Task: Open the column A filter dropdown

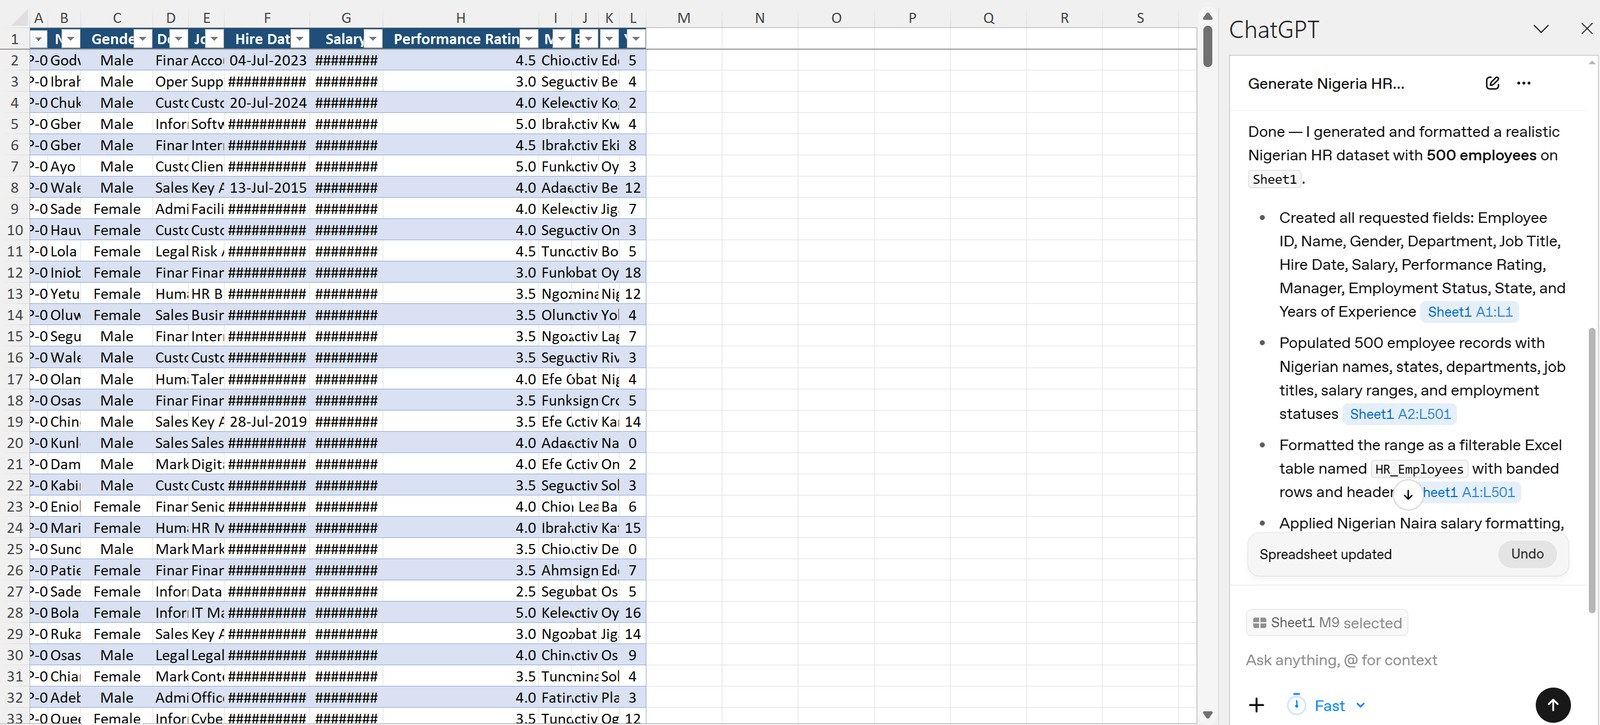Action: coord(39,39)
